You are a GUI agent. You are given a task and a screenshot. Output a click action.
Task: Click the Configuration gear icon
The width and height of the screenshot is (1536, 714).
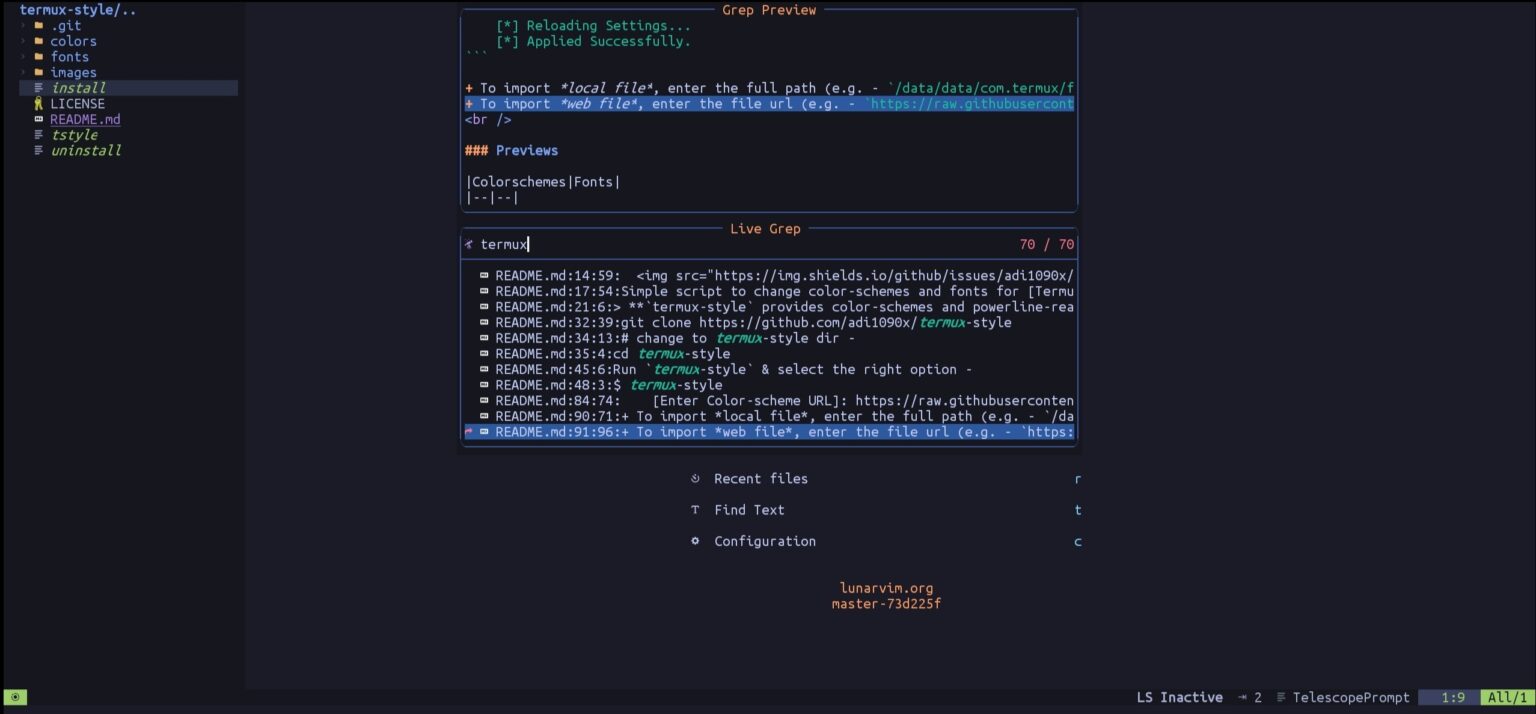pos(695,541)
